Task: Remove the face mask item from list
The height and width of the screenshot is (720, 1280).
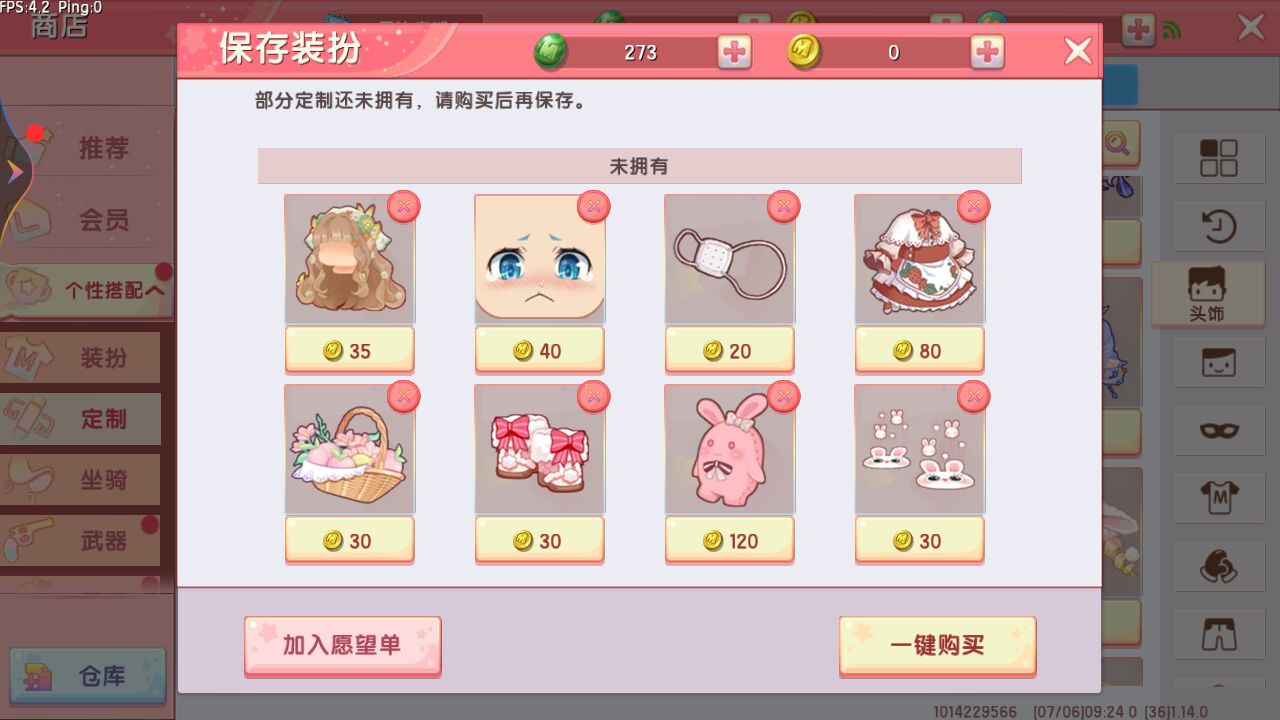Action: 784,207
